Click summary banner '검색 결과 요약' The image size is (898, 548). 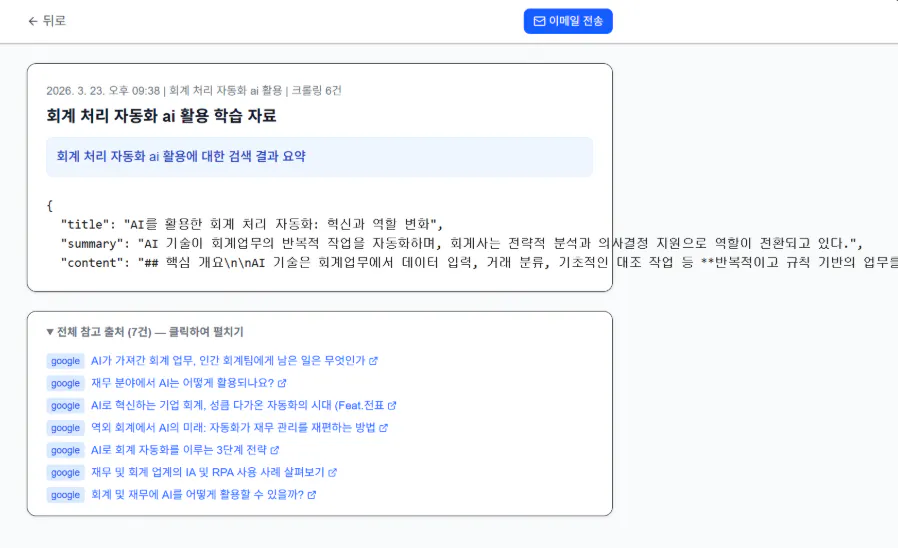coord(320,156)
